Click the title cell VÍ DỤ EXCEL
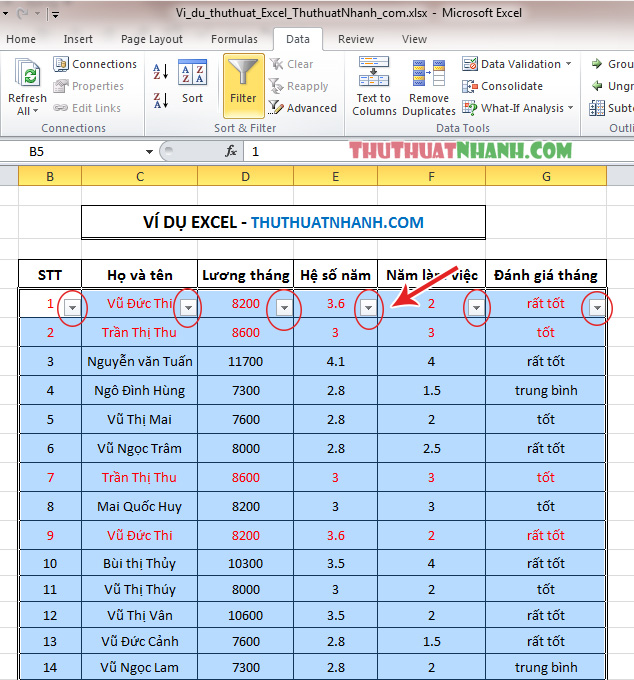The height and width of the screenshot is (680, 634). [x=283, y=222]
